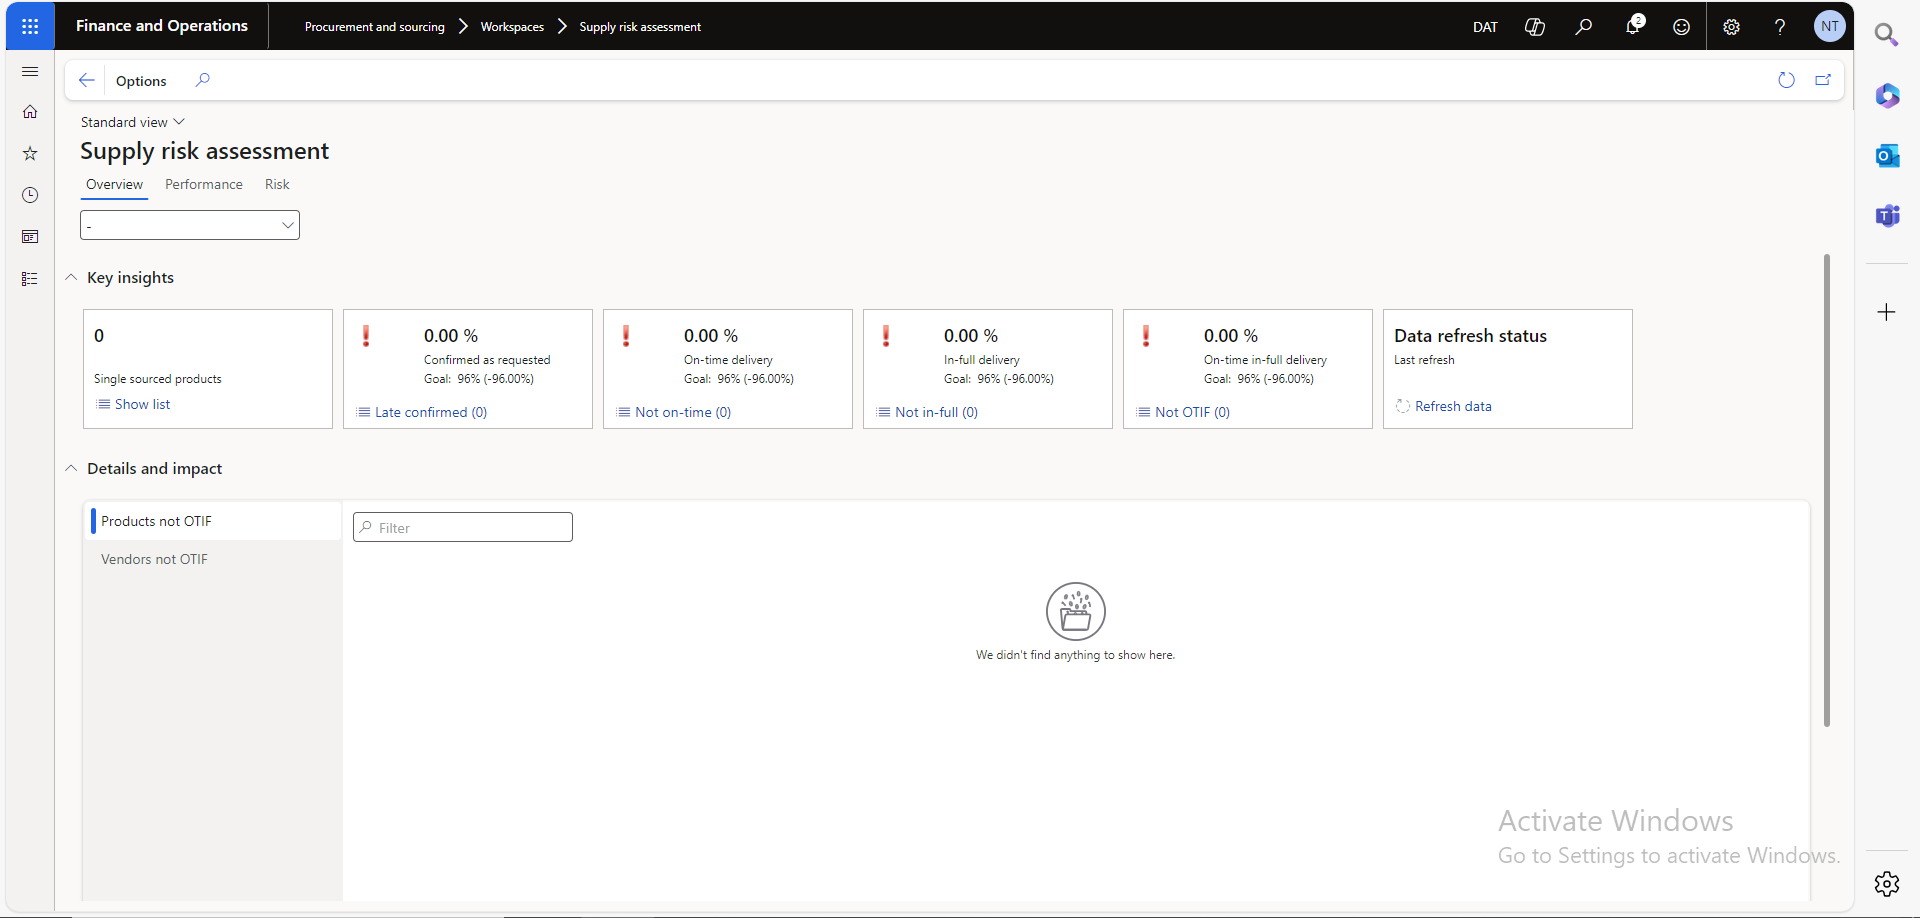Click the back arrow button
This screenshot has height=918, width=1920.
click(87, 80)
